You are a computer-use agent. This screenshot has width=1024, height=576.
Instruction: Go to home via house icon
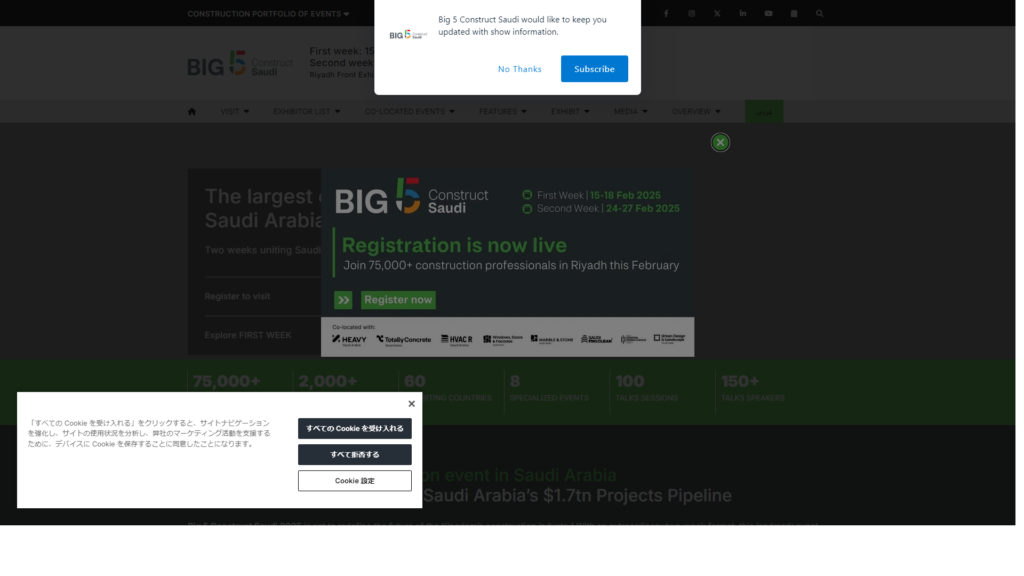pyautogui.click(x=192, y=111)
